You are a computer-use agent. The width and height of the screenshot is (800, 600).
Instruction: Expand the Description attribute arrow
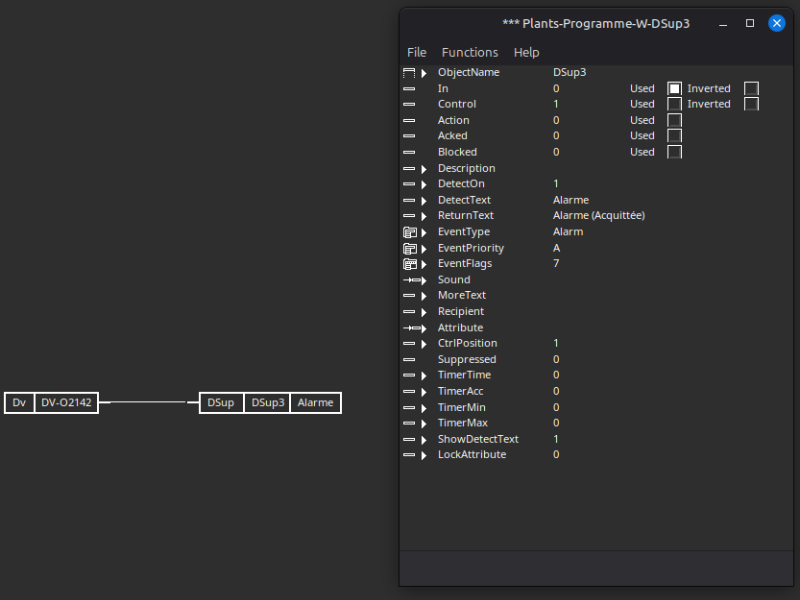[424, 169]
